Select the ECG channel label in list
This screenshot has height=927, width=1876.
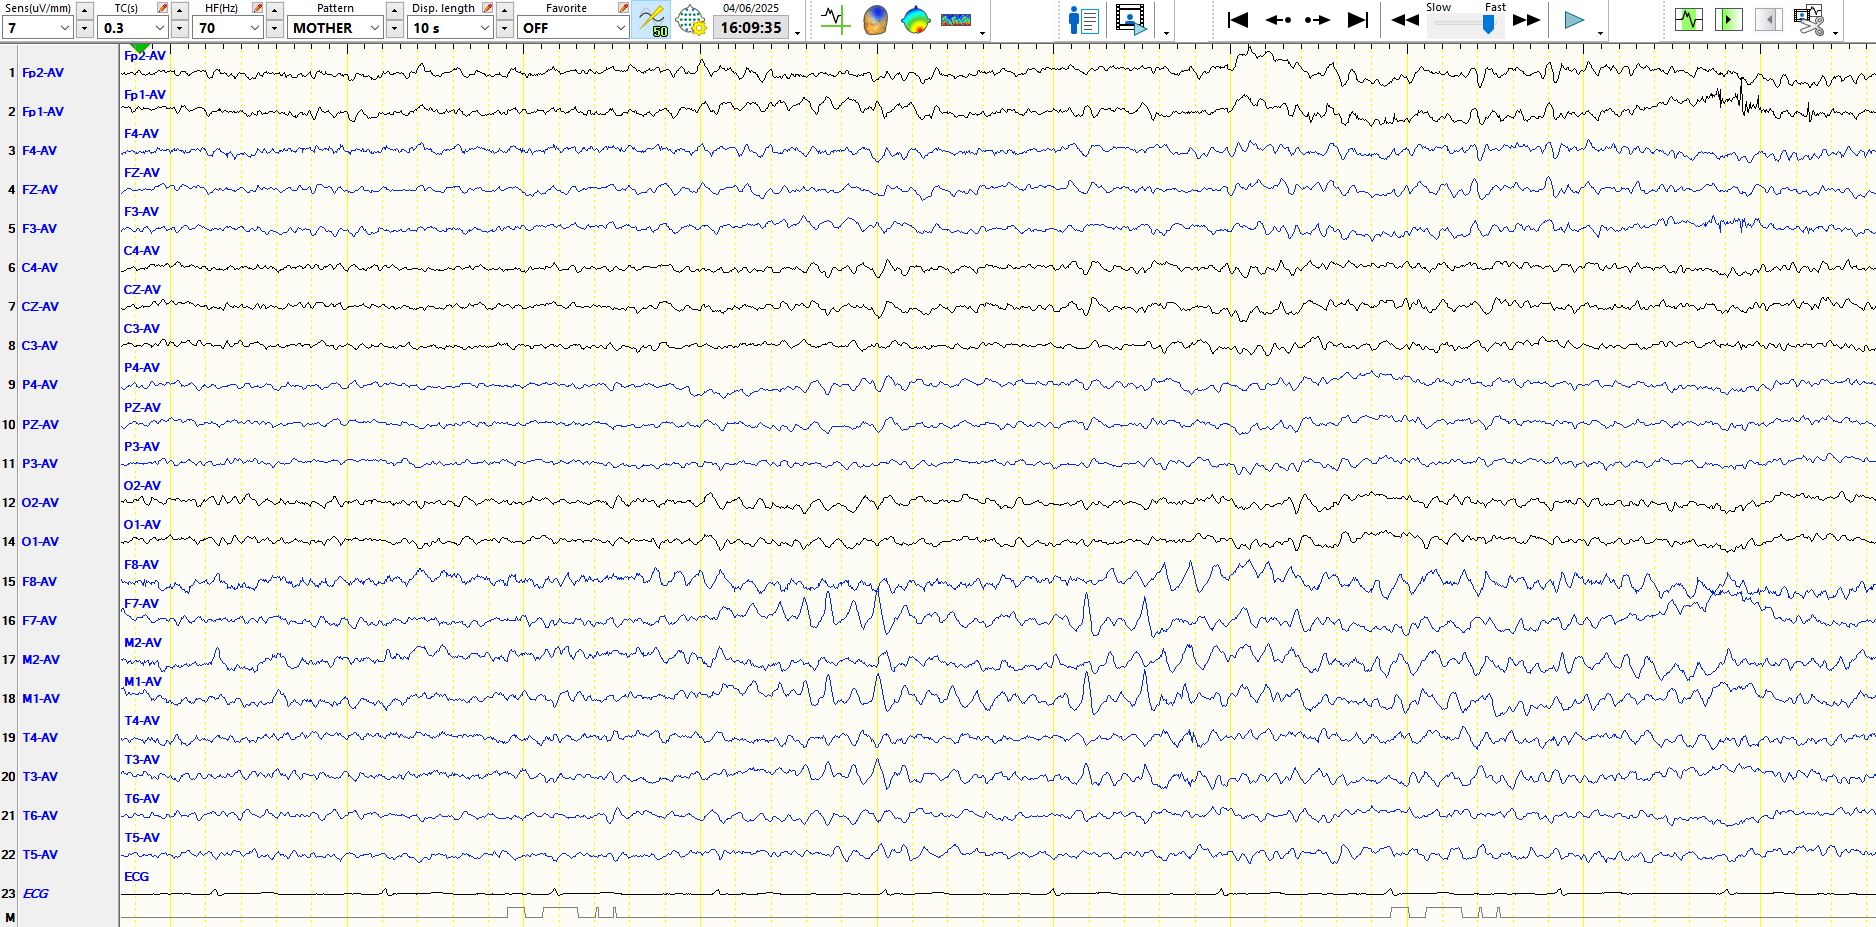pos(36,894)
